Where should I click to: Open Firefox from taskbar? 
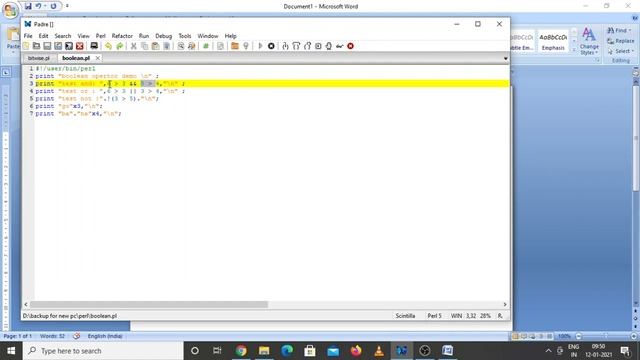click(x=356, y=351)
